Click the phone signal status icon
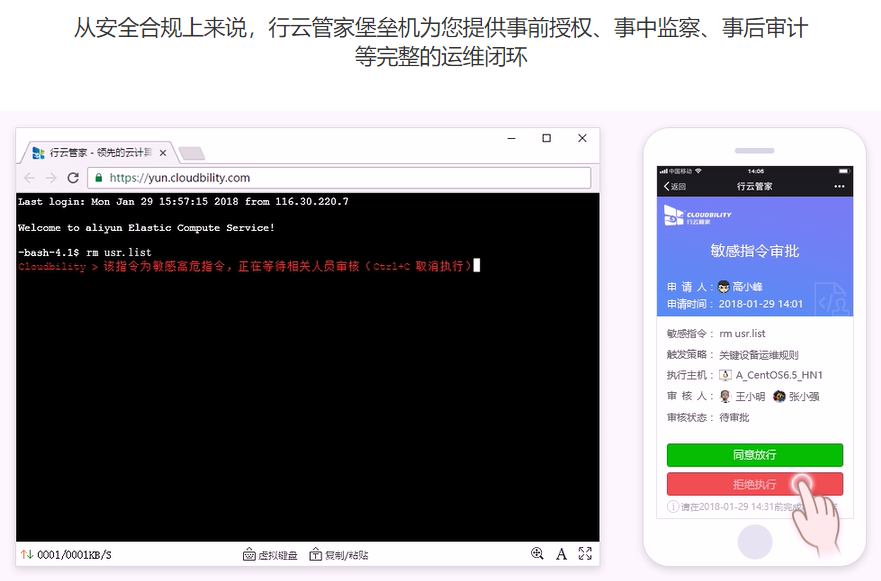 [664, 171]
